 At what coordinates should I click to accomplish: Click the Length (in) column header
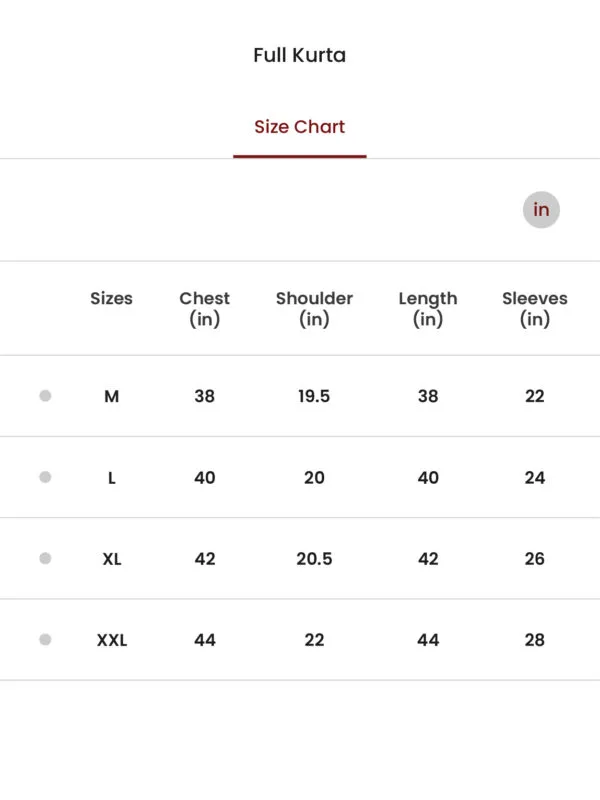pos(428,308)
